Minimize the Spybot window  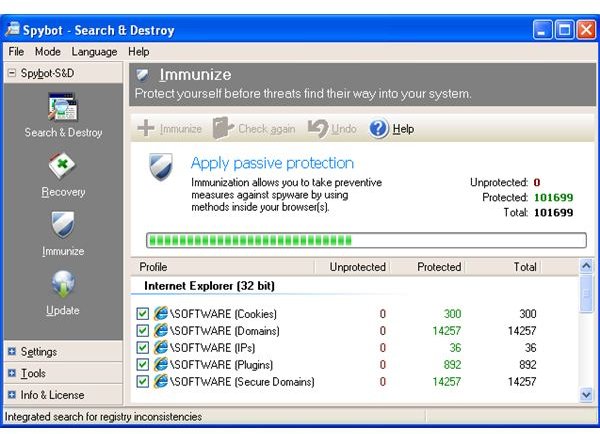542,30
